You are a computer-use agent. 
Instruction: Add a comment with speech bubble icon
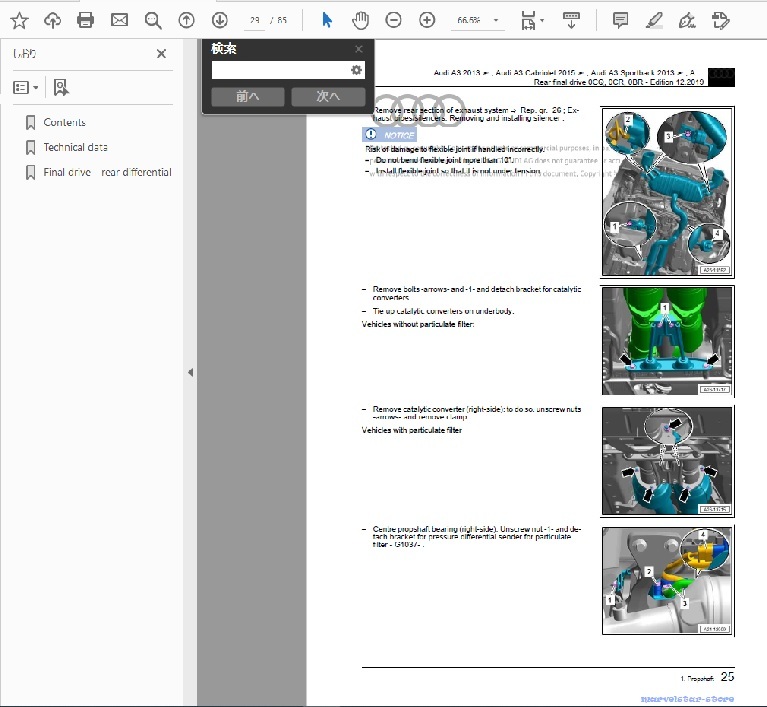(620, 21)
